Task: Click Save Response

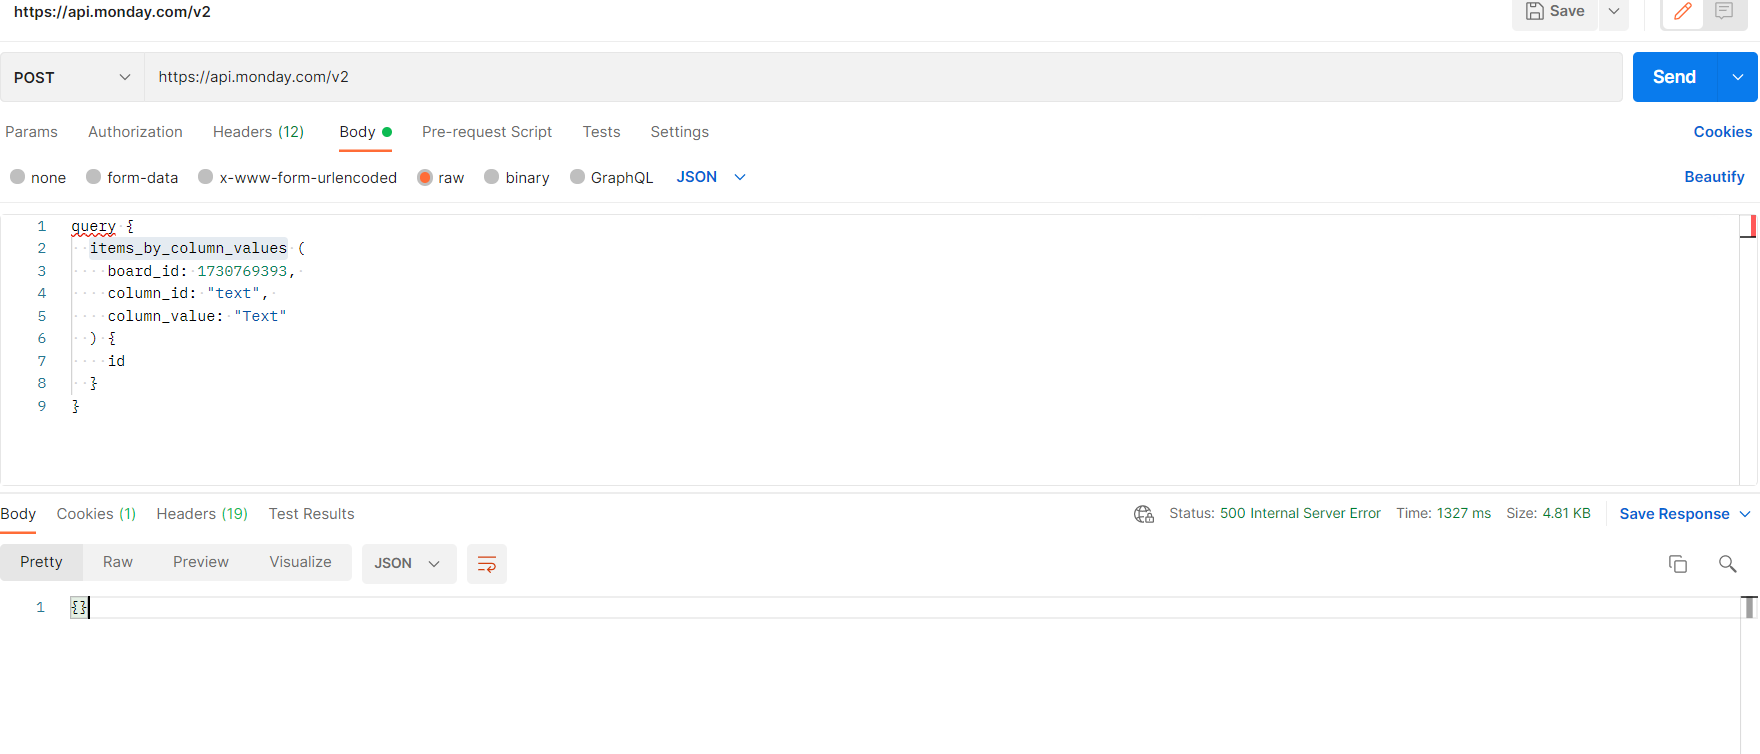Action: (x=1674, y=514)
